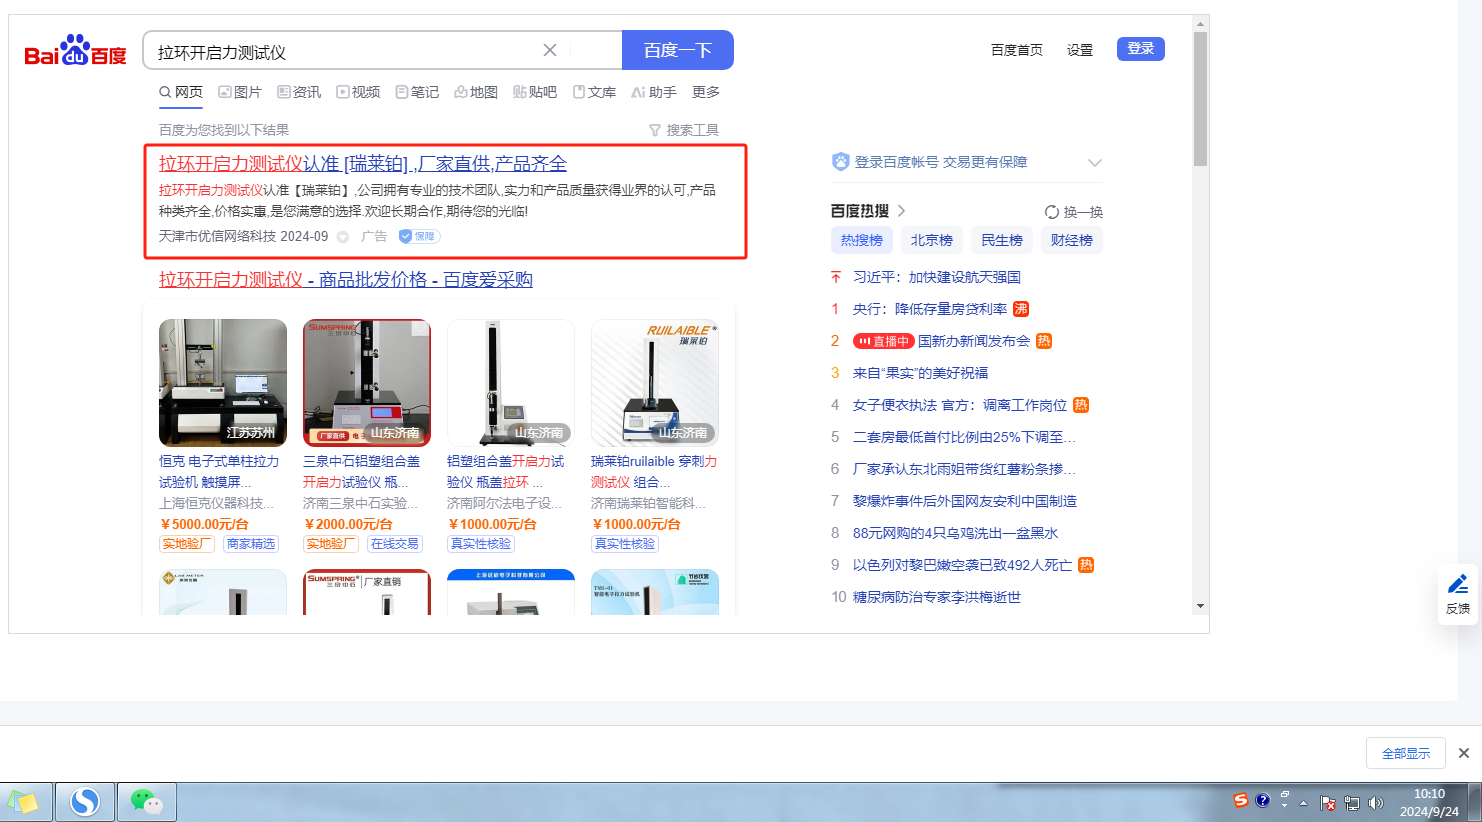Open WeChat from the taskbar
The width and height of the screenshot is (1482, 822).
pos(147,802)
